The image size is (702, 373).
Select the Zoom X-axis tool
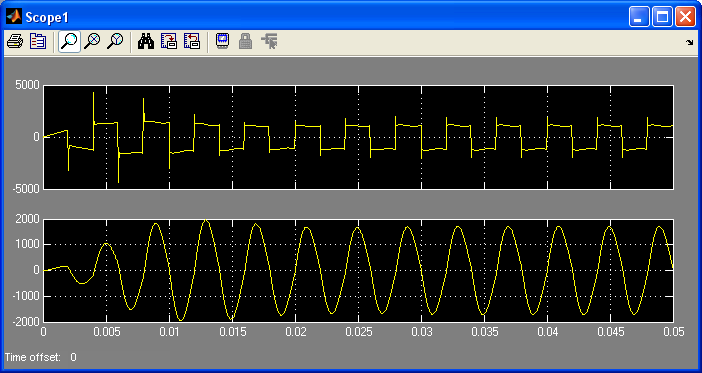pyautogui.click(x=93, y=42)
